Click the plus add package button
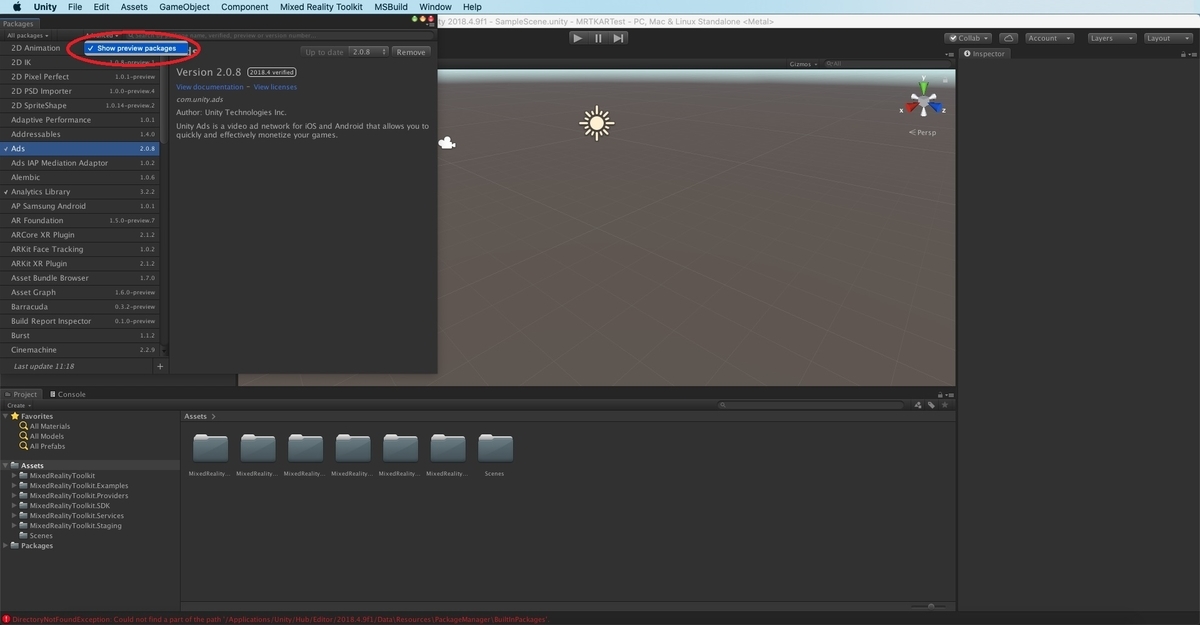The height and width of the screenshot is (625, 1200). (x=160, y=367)
